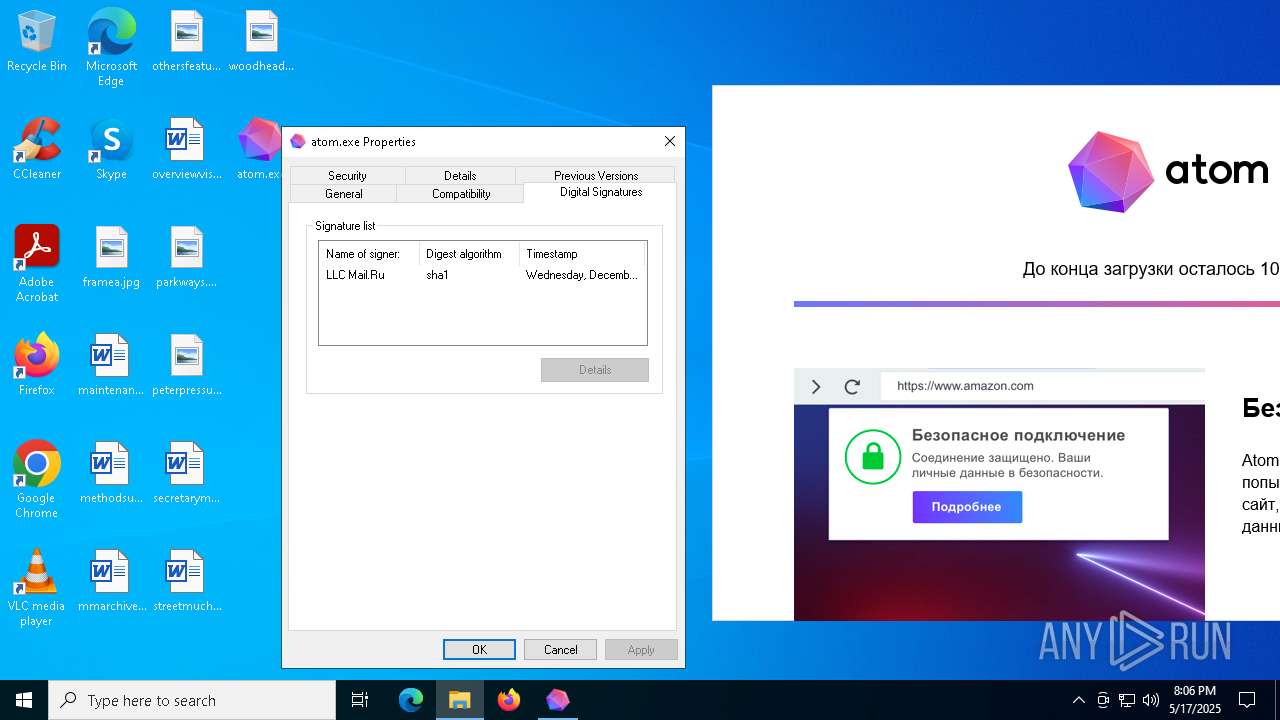1280x720 pixels.
Task: Switch to the Security tab
Action: (347, 175)
